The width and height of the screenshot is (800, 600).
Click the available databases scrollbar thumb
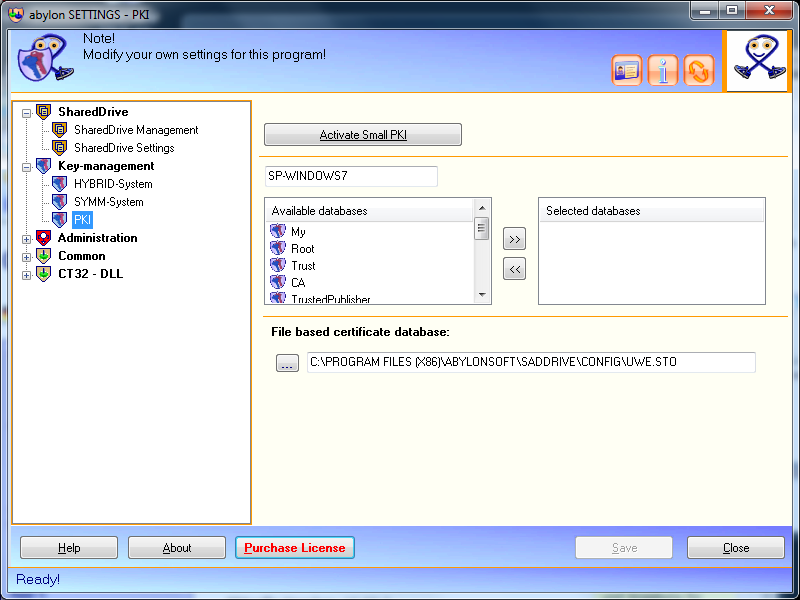pyautogui.click(x=482, y=228)
